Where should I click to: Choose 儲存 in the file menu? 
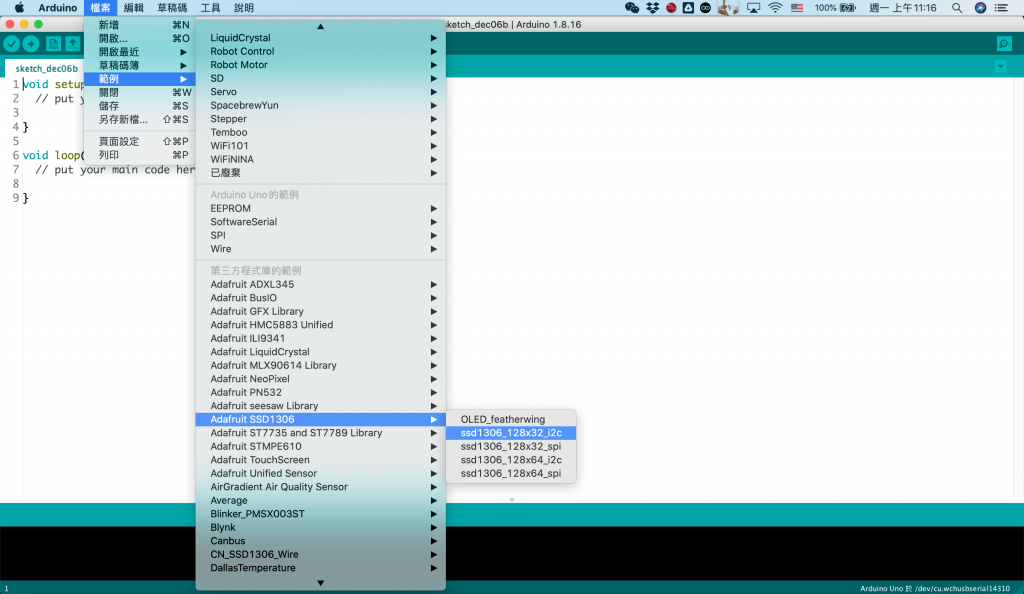pos(140,106)
